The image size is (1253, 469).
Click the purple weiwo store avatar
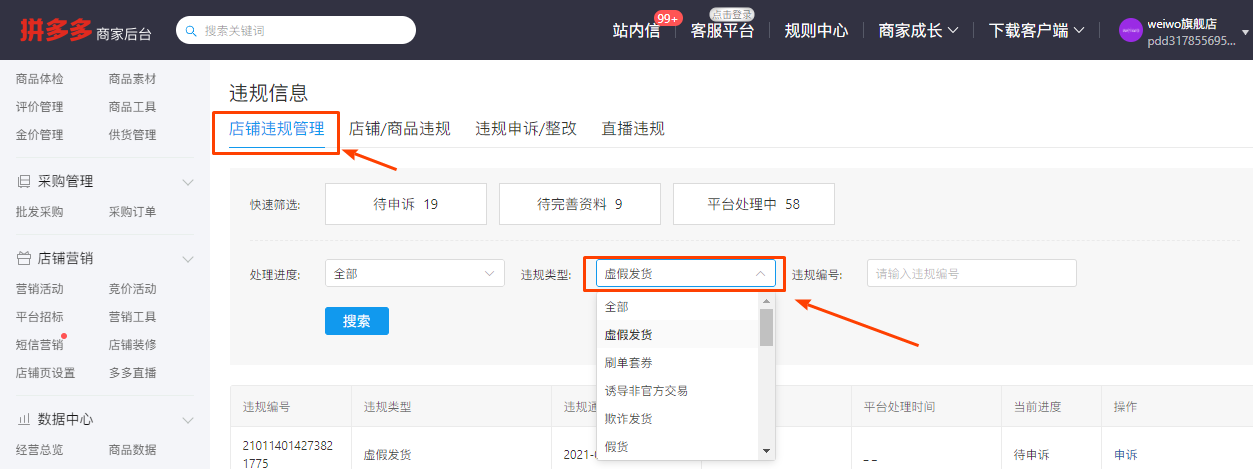tap(1130, 30)
